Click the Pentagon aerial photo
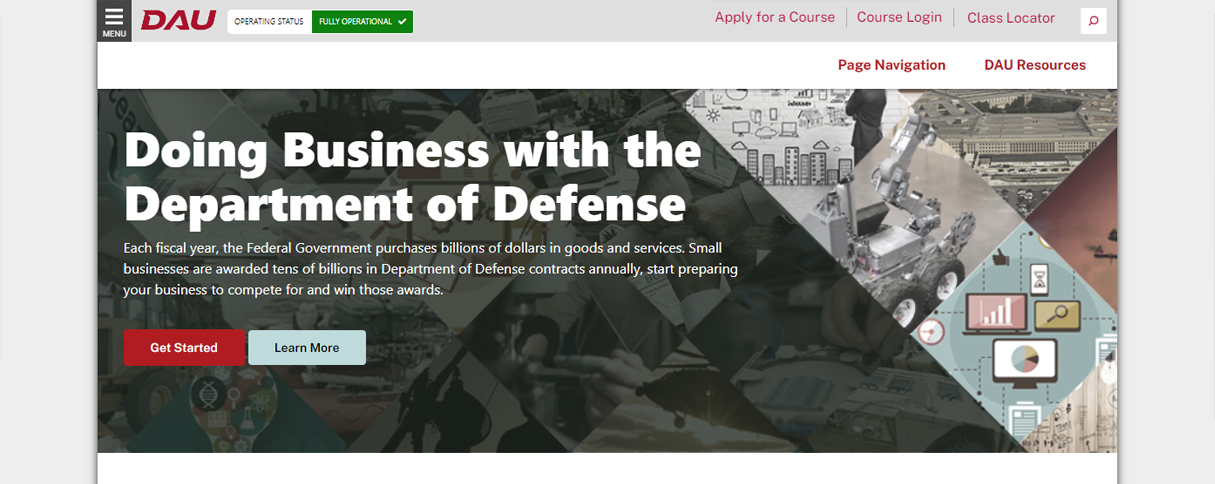The image size is (1215, 484). (1030, 135)
